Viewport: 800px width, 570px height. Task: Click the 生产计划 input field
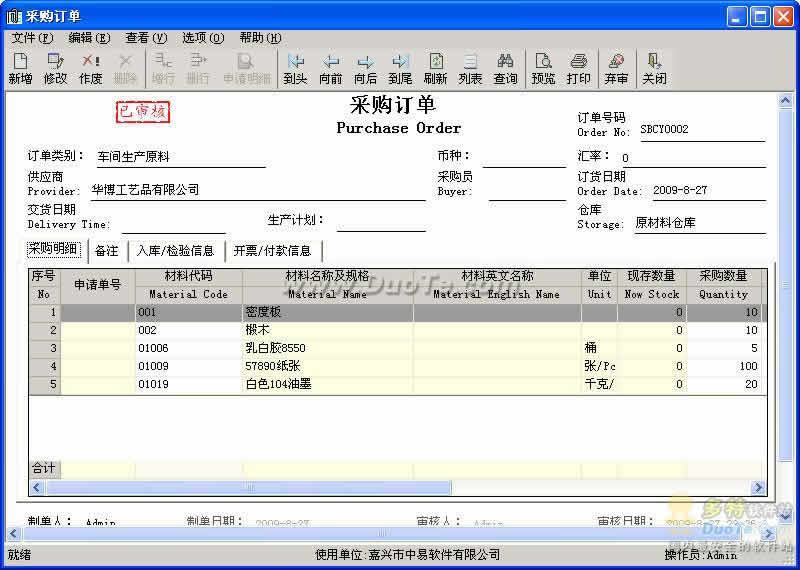pos(381,222)
